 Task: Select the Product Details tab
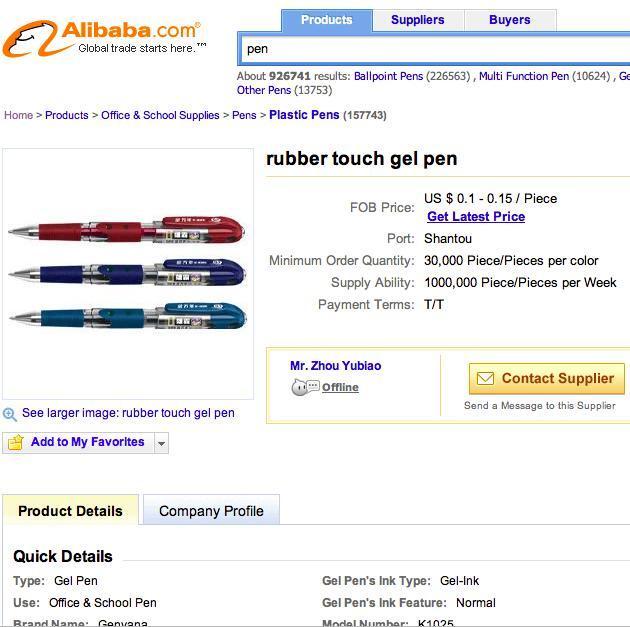coord(70,511)
